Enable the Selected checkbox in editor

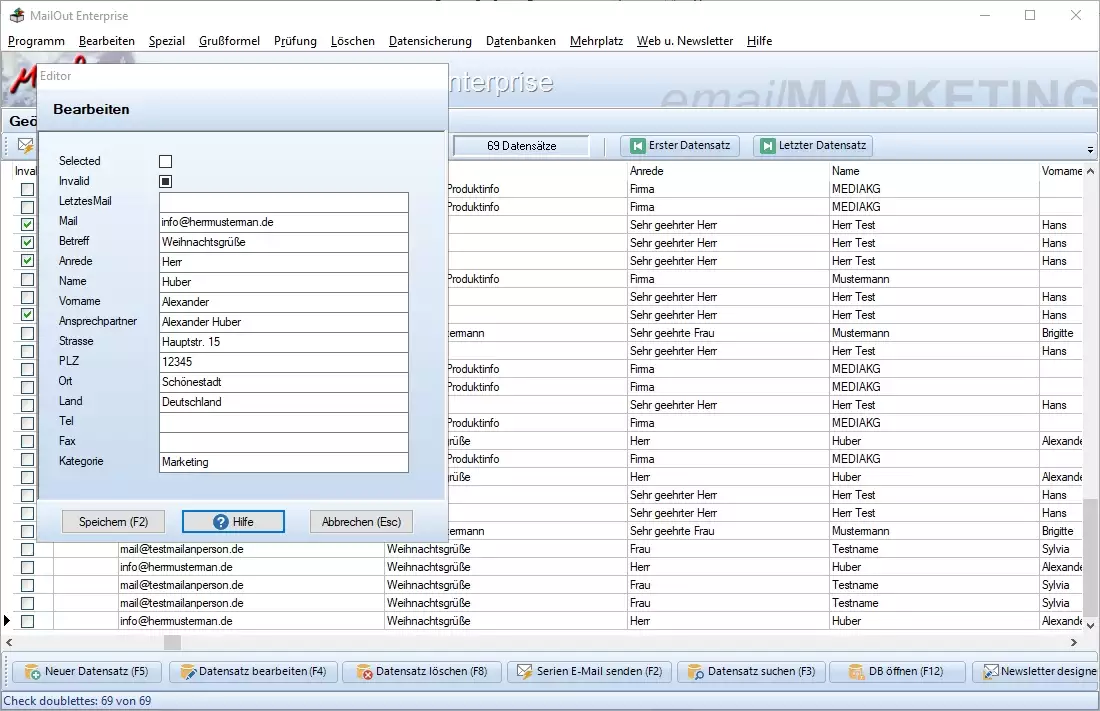point(166,161)
